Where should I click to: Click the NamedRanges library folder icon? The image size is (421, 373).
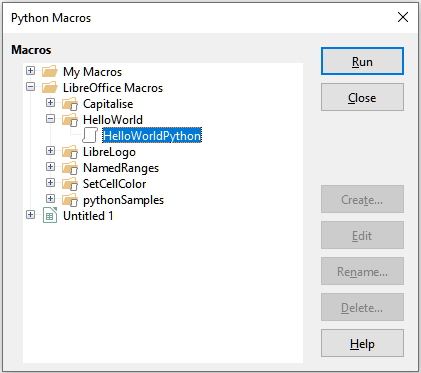pyautogui.click(x=70, y=168)
